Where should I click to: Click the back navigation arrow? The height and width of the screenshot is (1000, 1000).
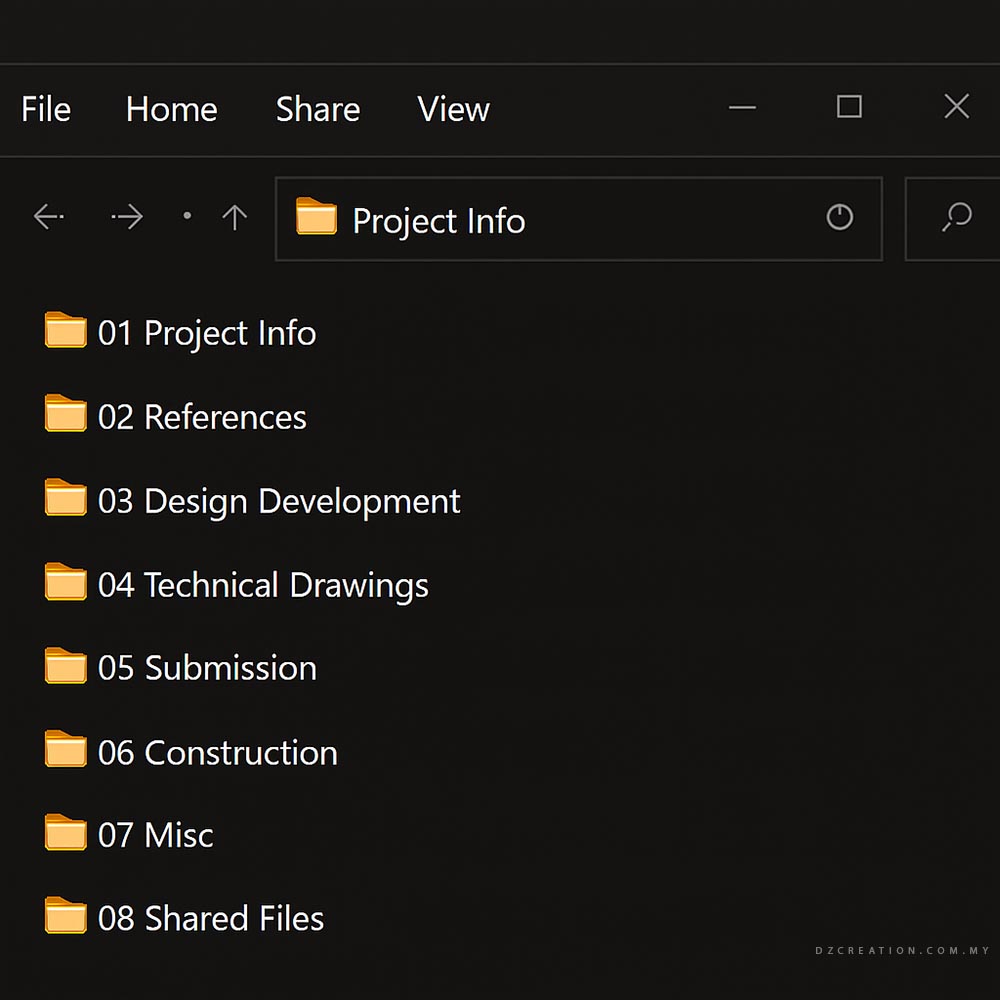[x=48, y=217]
